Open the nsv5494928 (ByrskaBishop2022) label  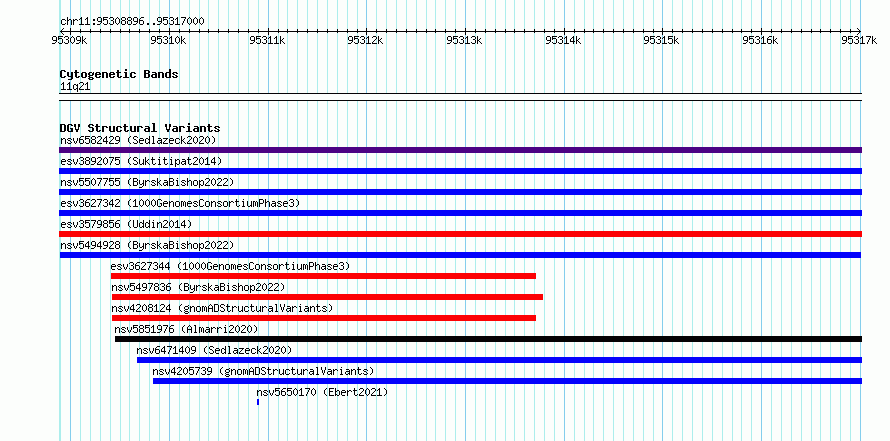[146, 245]
